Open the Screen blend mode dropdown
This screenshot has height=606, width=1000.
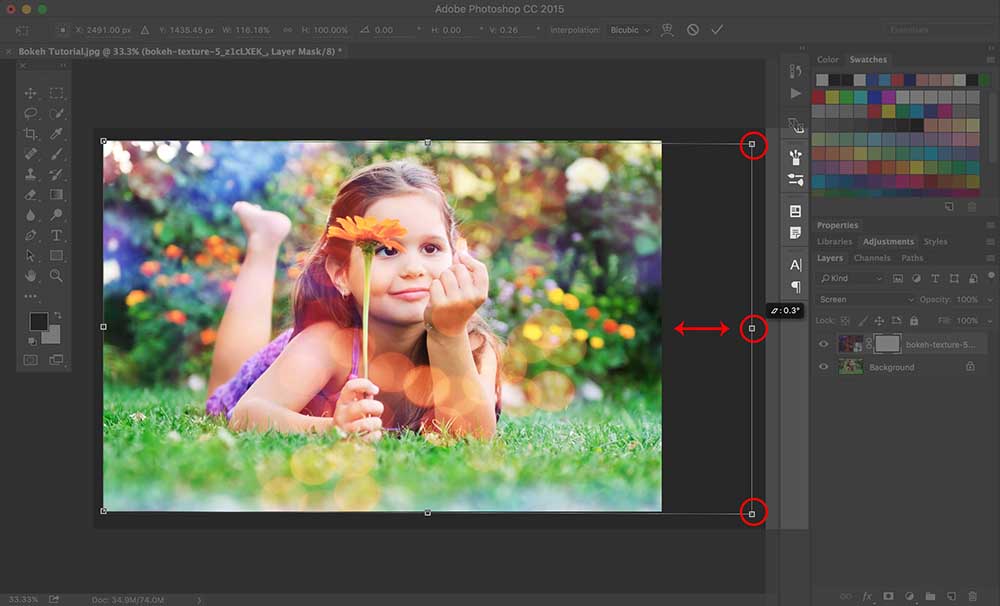(x=866, y=299)
